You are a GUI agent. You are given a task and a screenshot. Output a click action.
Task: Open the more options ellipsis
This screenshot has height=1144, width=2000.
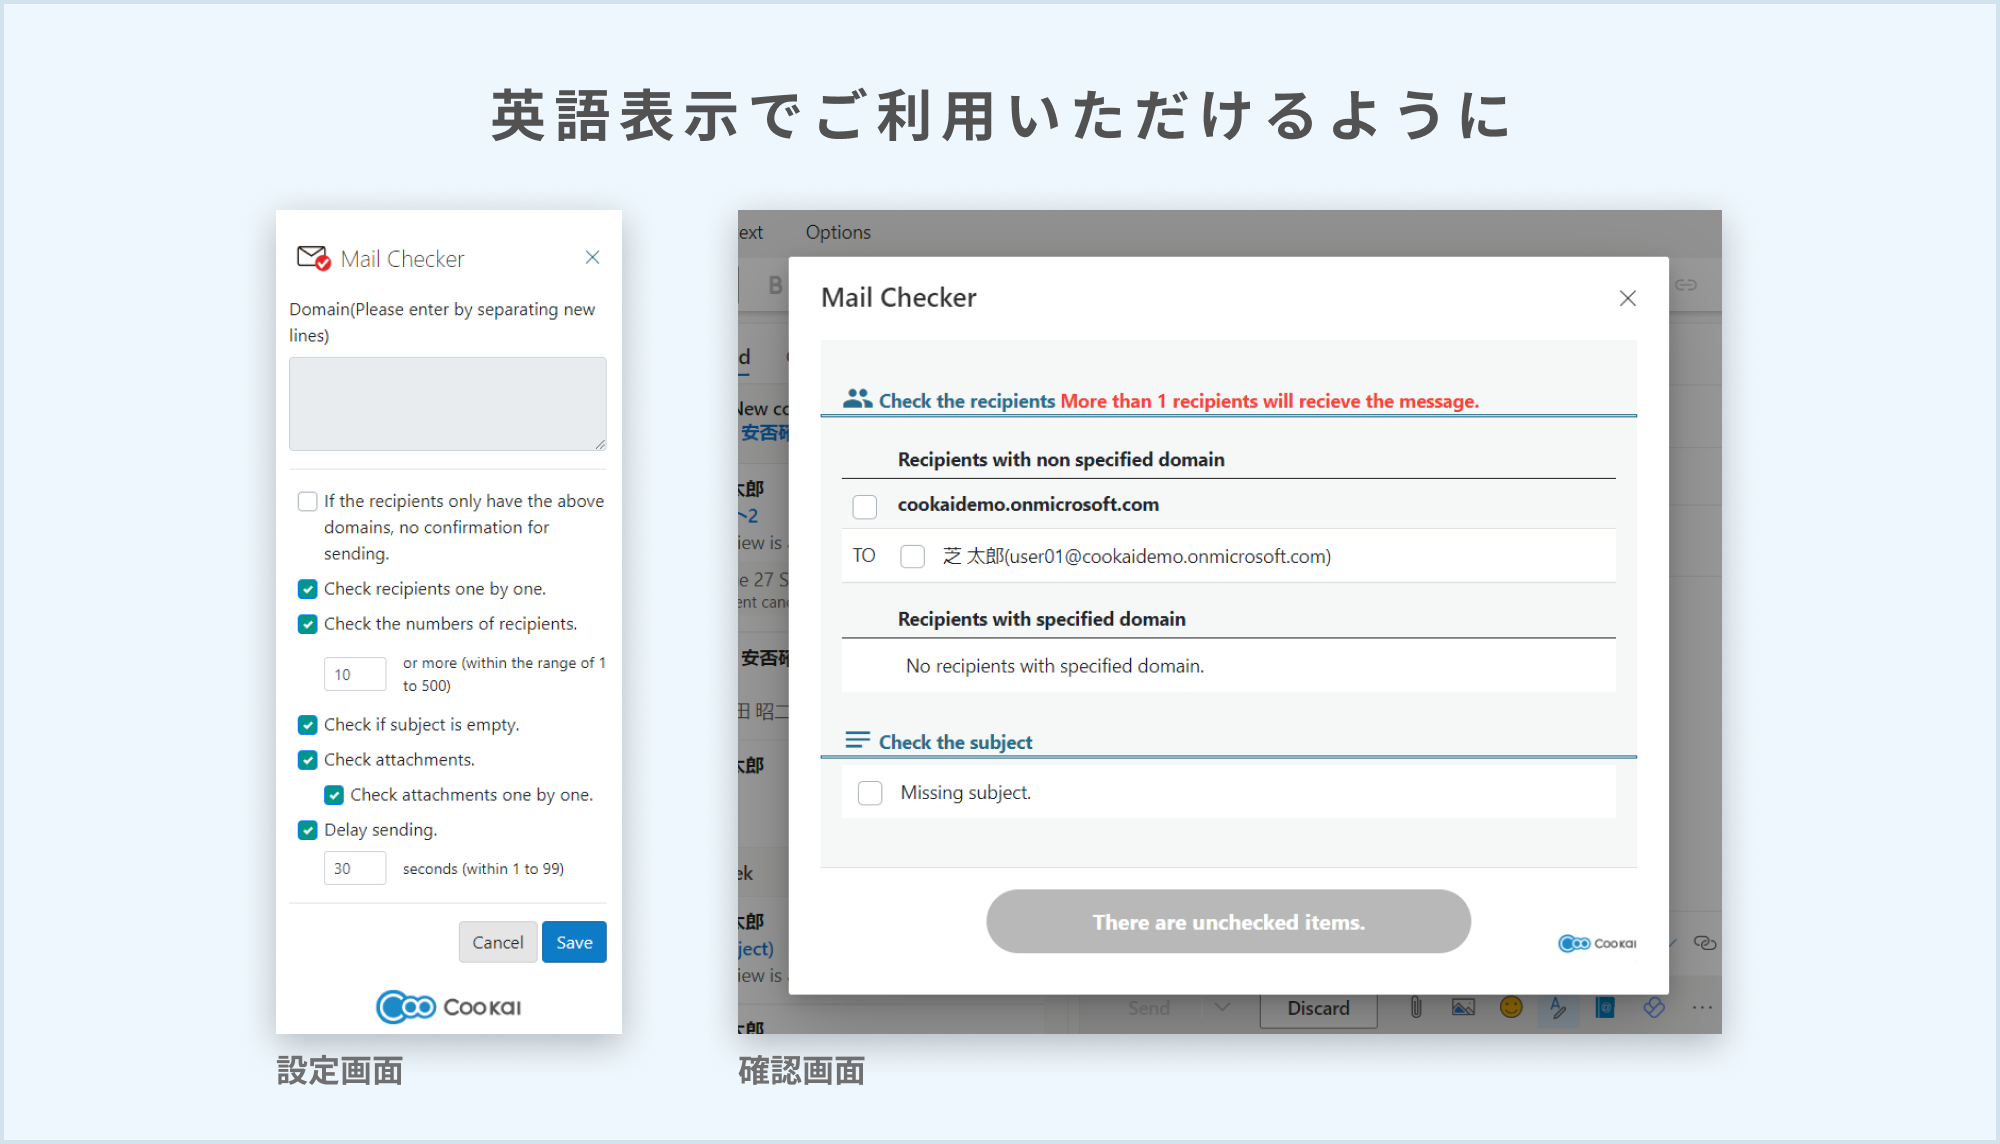[x=1702, y=1008]
